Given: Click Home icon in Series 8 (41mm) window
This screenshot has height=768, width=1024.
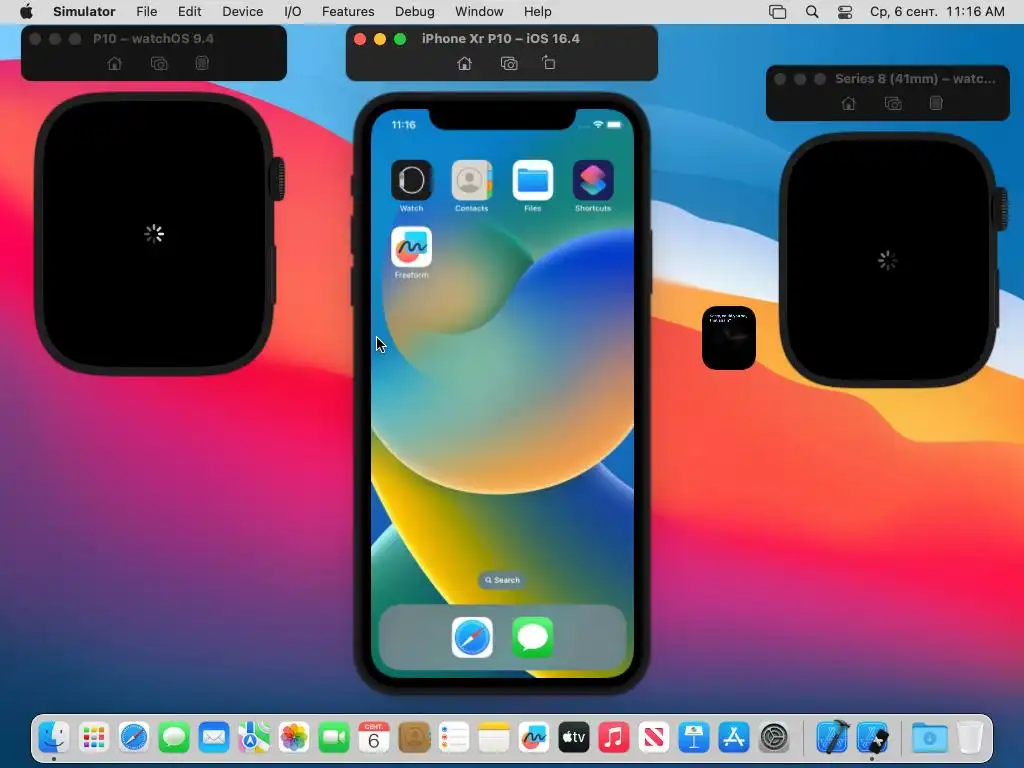Looking at the screenshot, I should (x=848, y=103).
